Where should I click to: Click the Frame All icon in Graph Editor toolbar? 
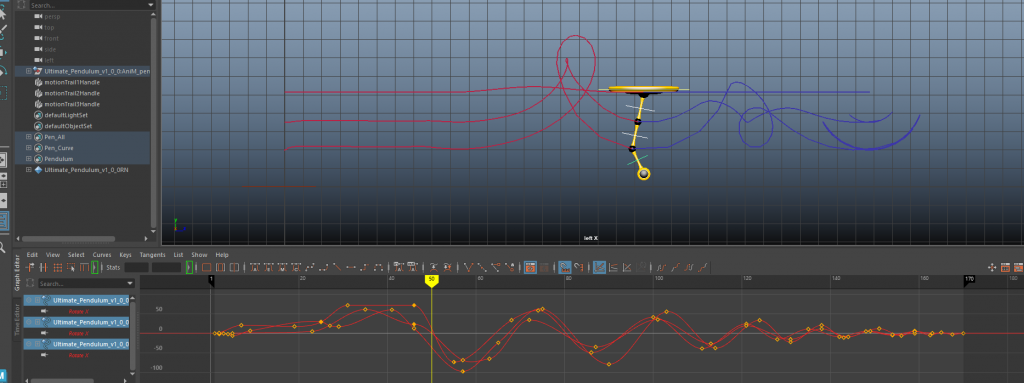(x=206, y=267)
